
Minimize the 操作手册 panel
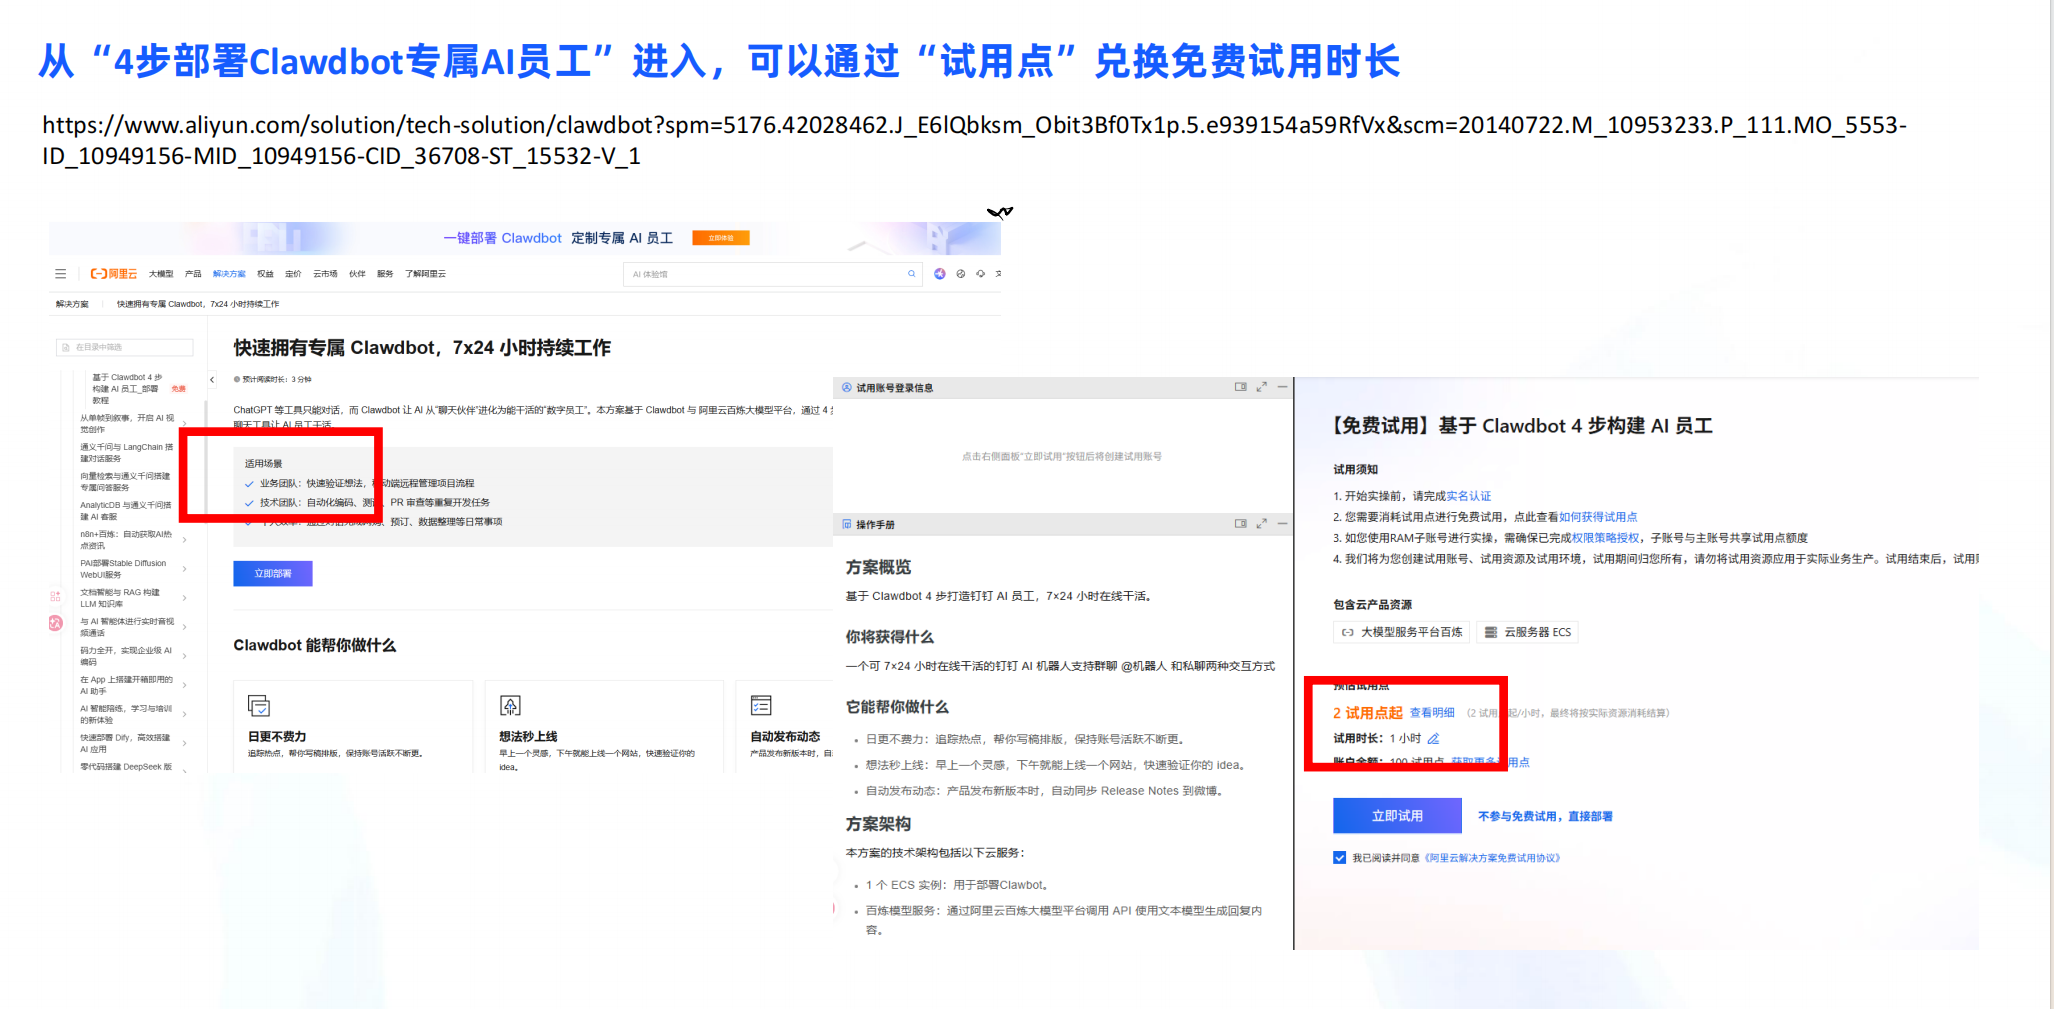point(1282,523)
